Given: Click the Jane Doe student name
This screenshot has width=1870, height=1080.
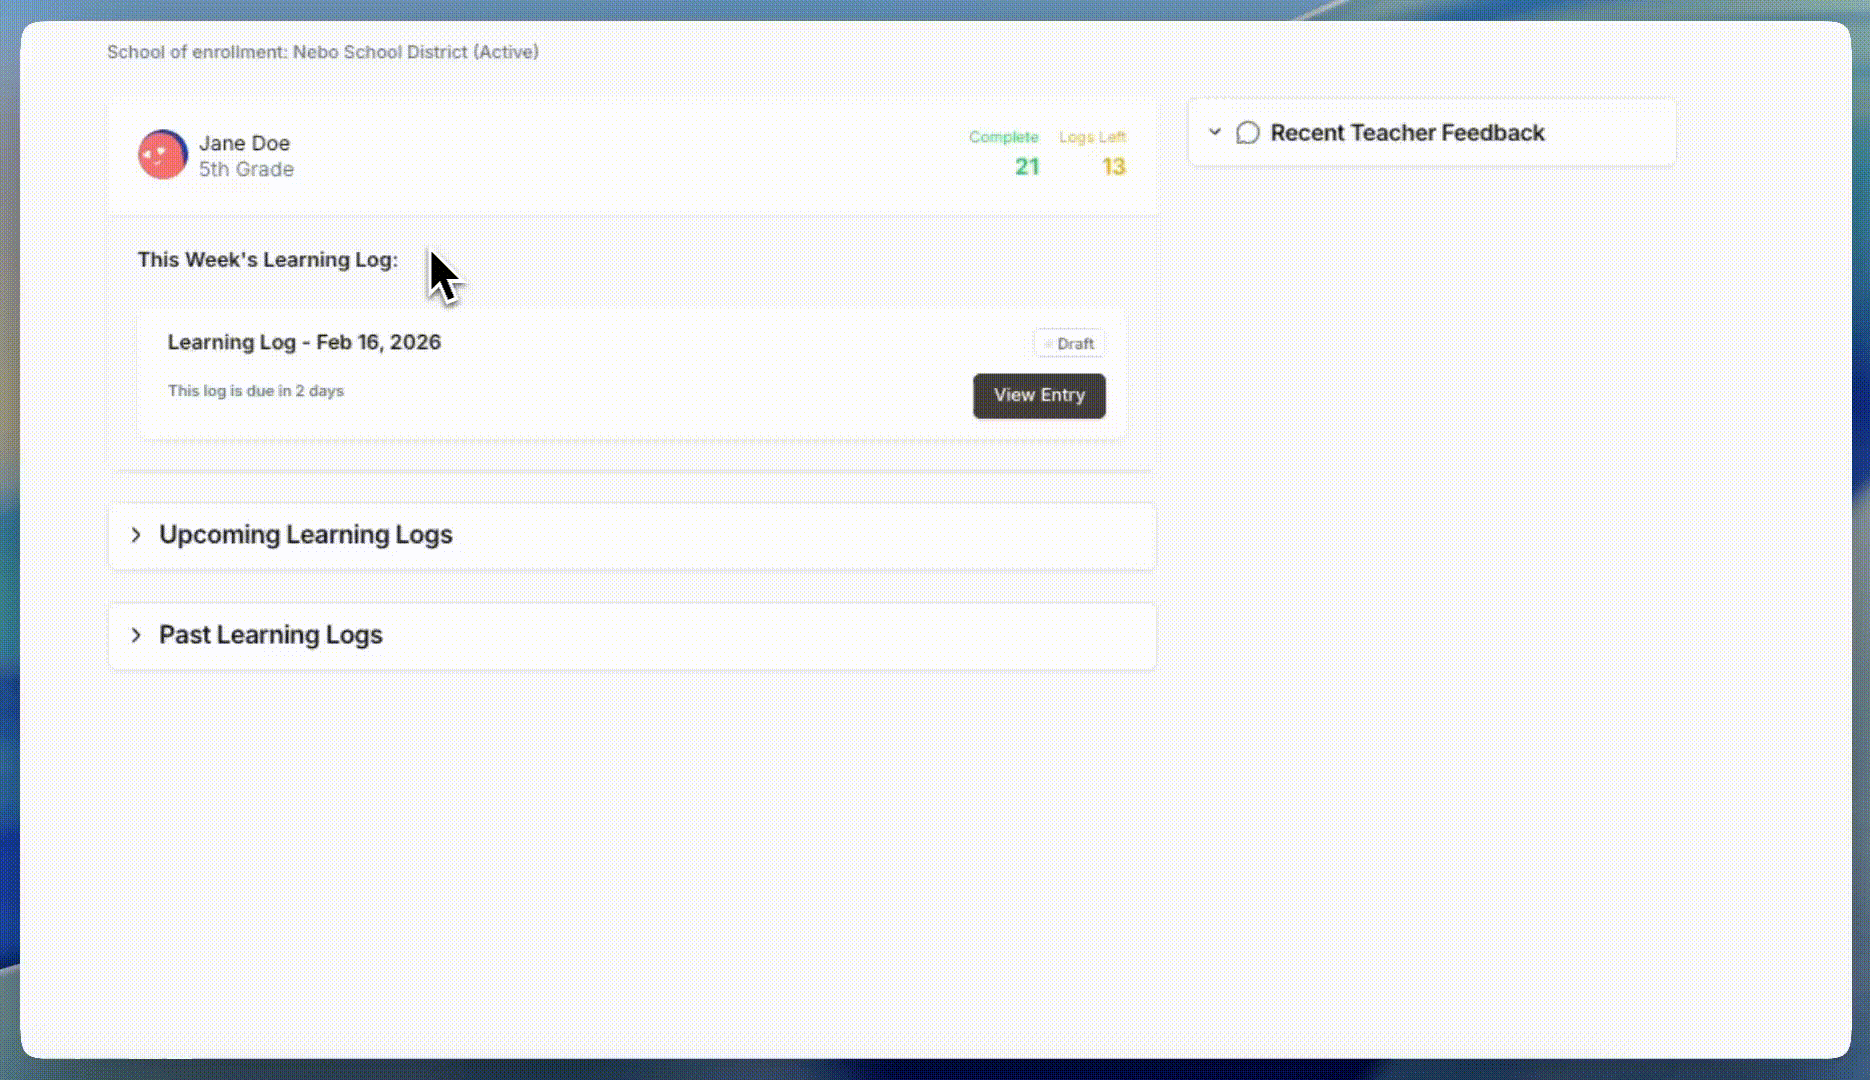Looking at the screenshot, I should [244, 143].
